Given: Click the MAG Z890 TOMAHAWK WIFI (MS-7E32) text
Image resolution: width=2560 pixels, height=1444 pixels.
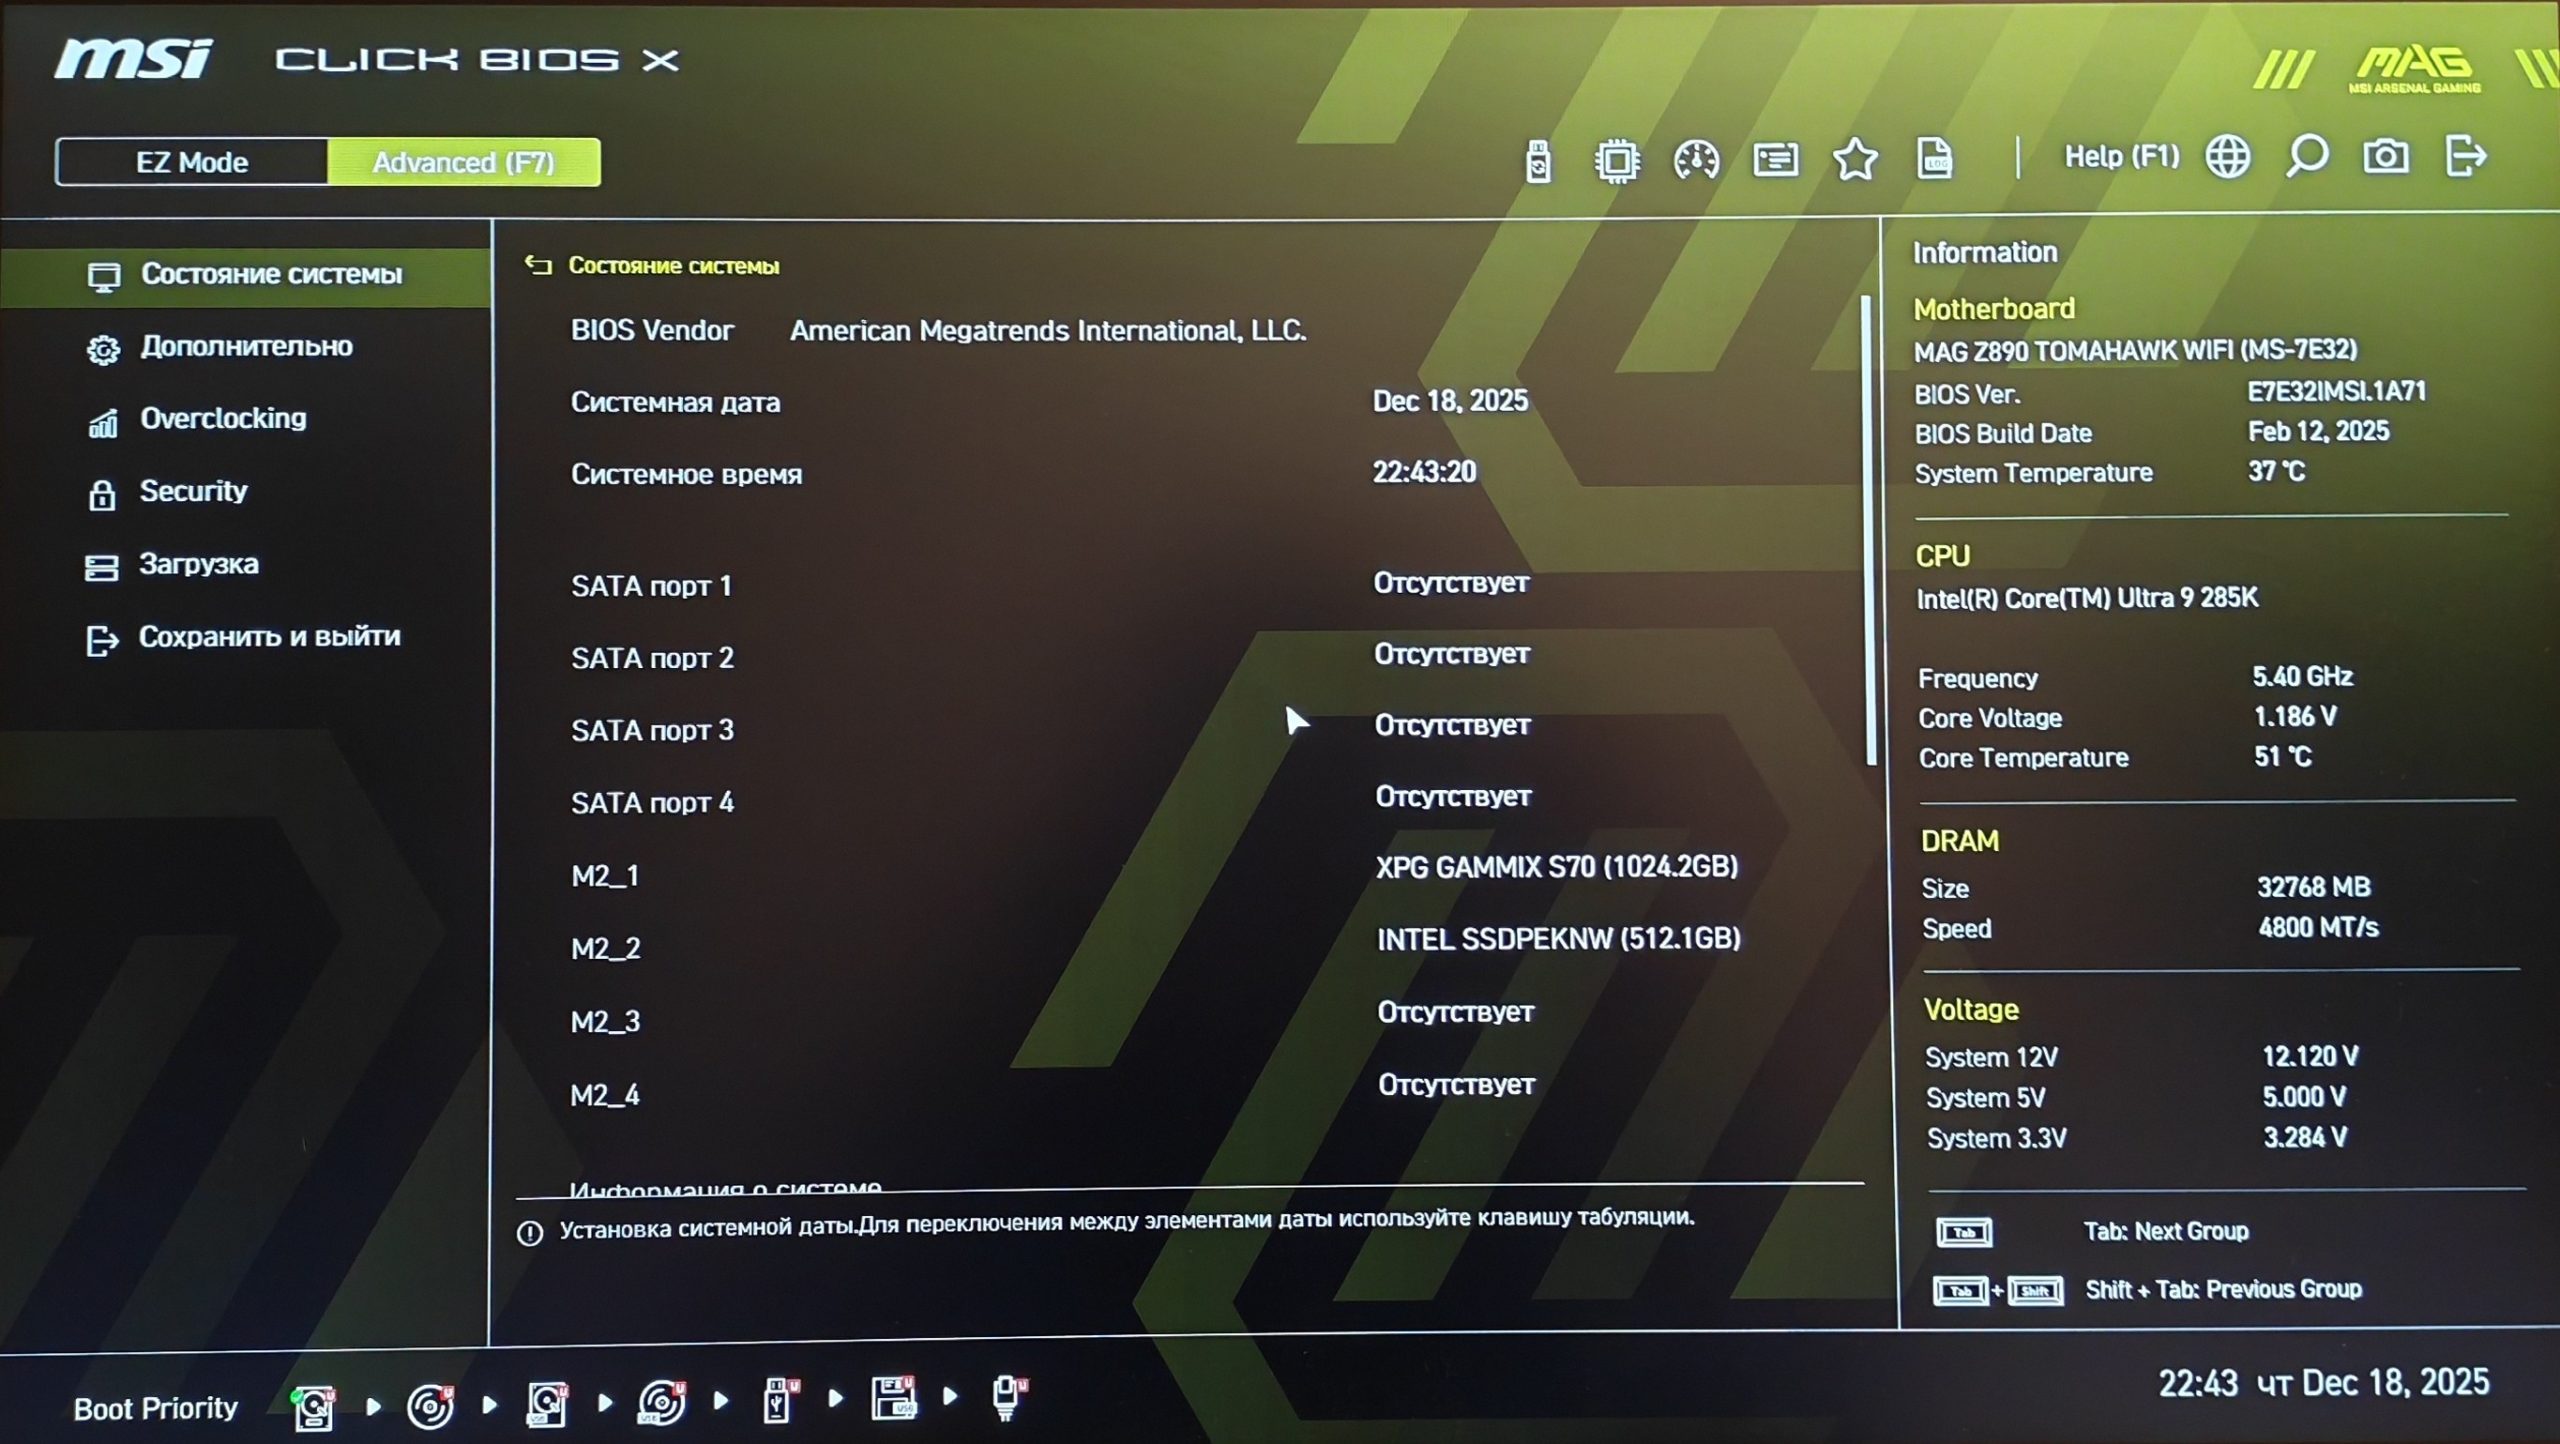Looking at the screenshot, I should (x=2135, y=350).
